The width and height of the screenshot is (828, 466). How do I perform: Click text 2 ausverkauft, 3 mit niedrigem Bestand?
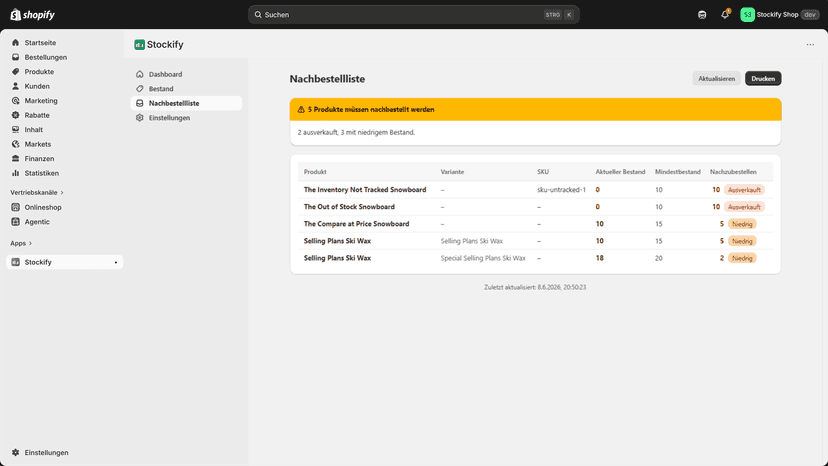click(356, 133)
